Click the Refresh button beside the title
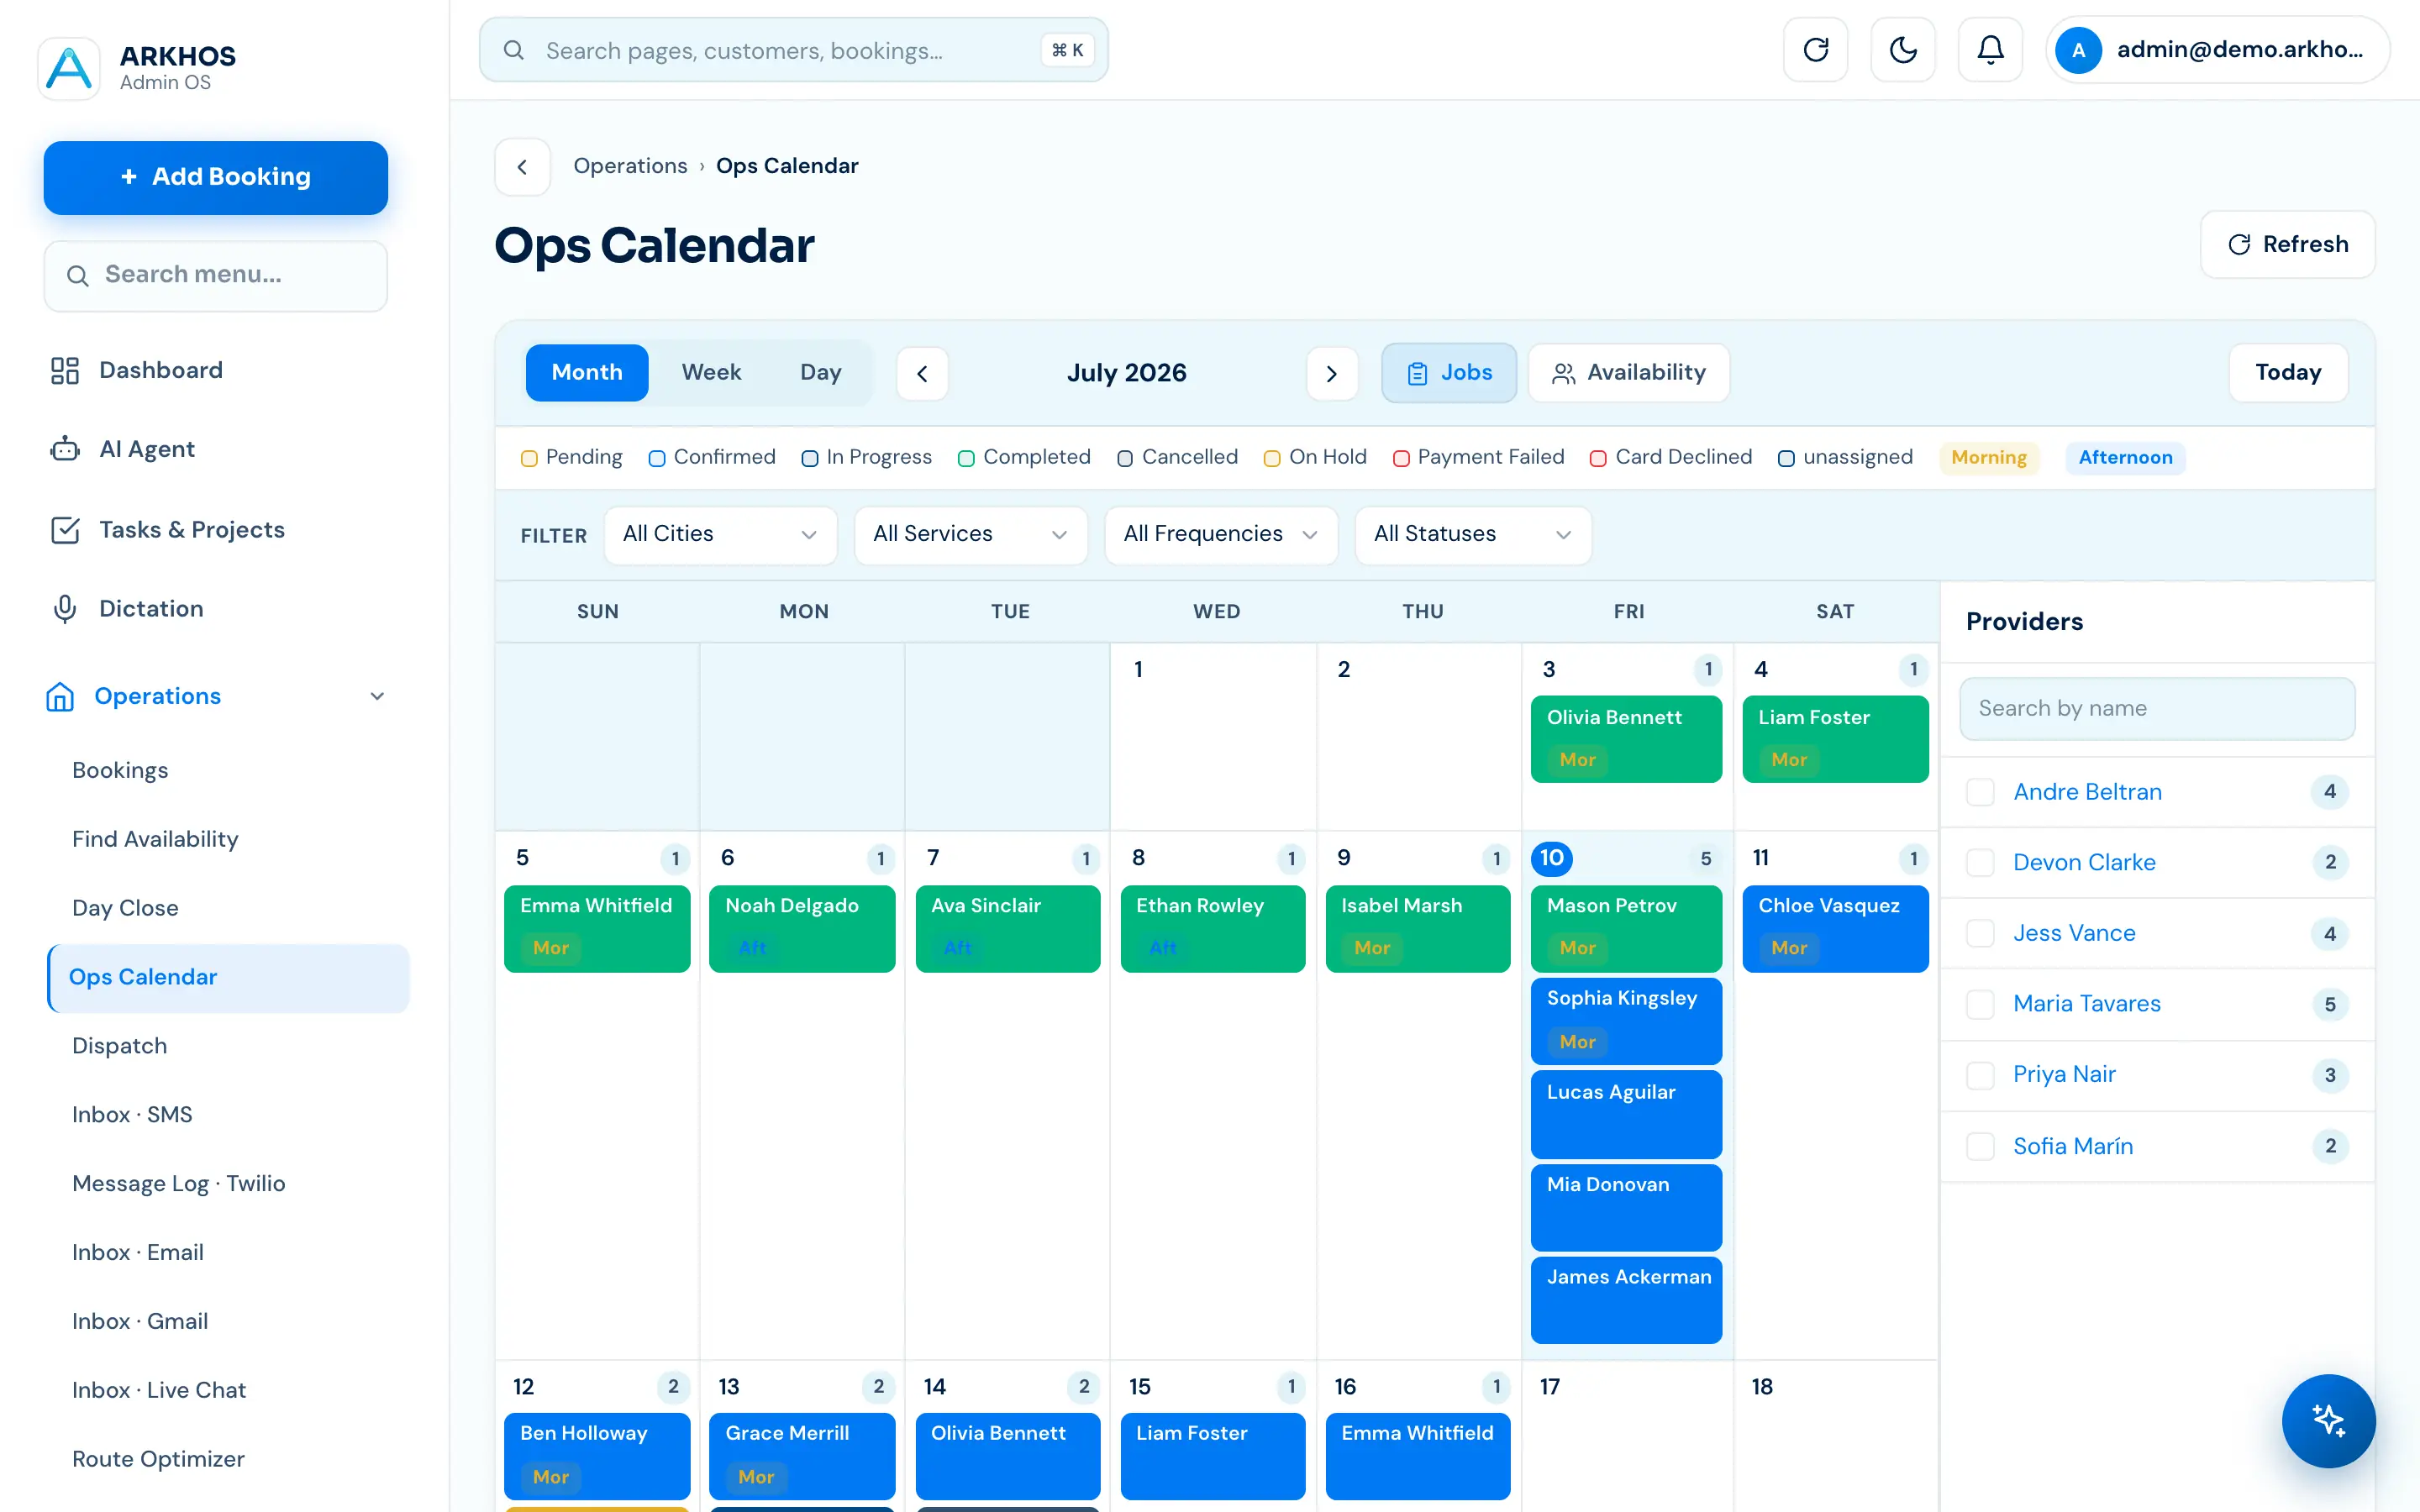 coord(2287,245)
